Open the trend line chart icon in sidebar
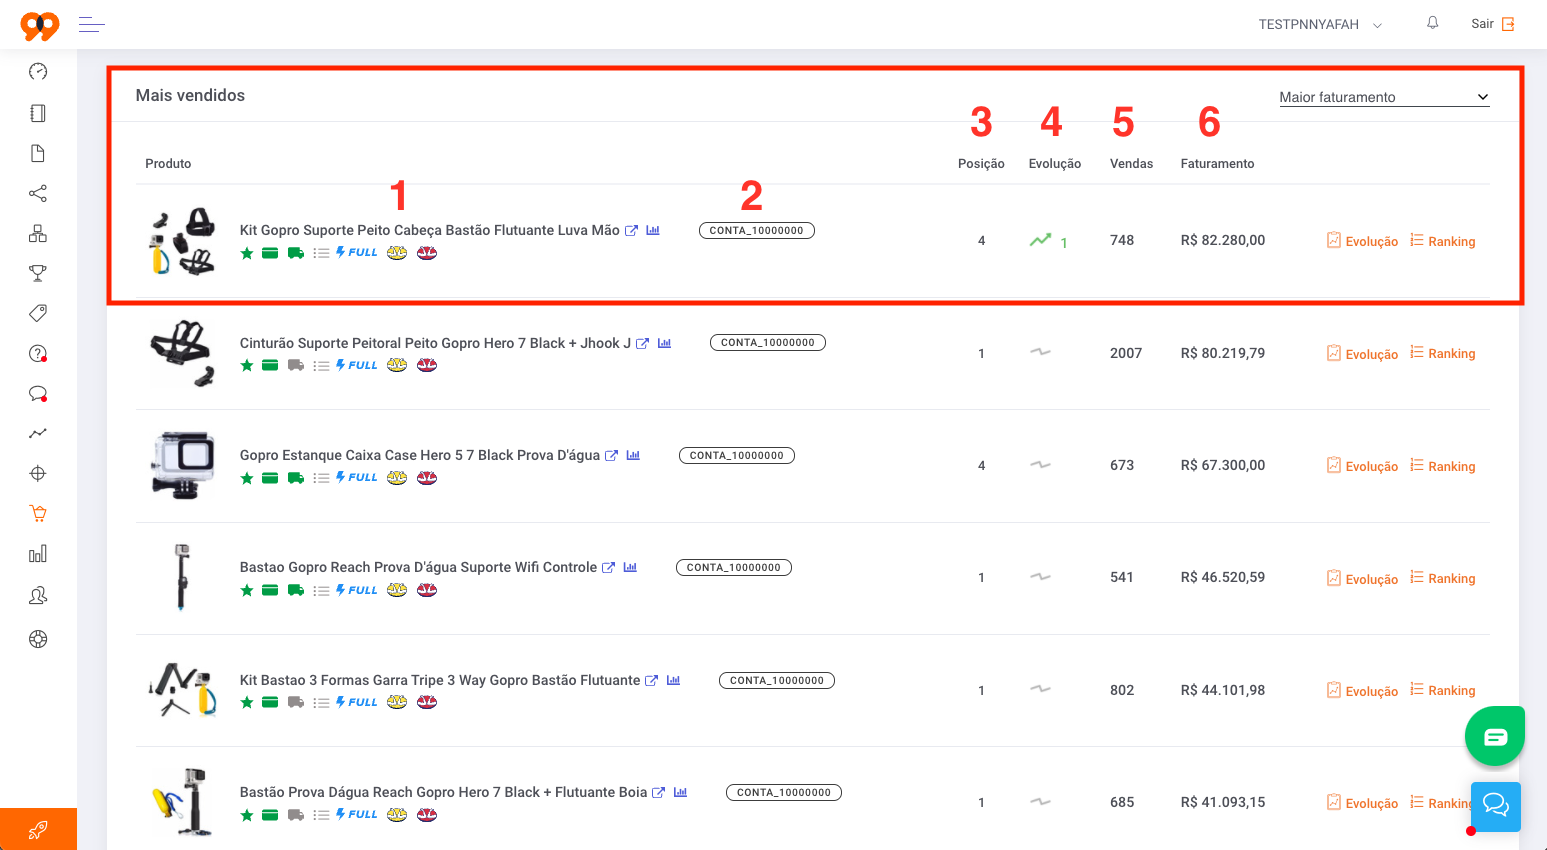The width and height of the screenshot is (1547, 850). [x=38, y=433]
